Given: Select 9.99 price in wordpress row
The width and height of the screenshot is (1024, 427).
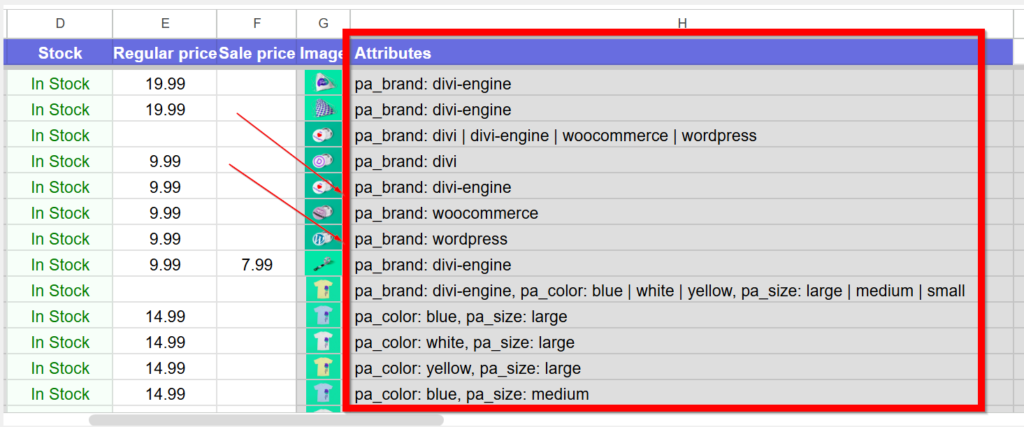Looking at the screenshot, I should (165, 239).
